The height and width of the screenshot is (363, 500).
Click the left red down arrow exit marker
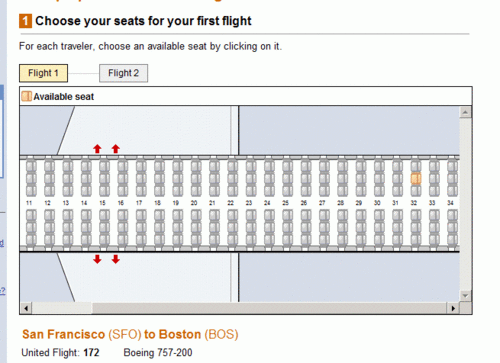pos(97,259)
